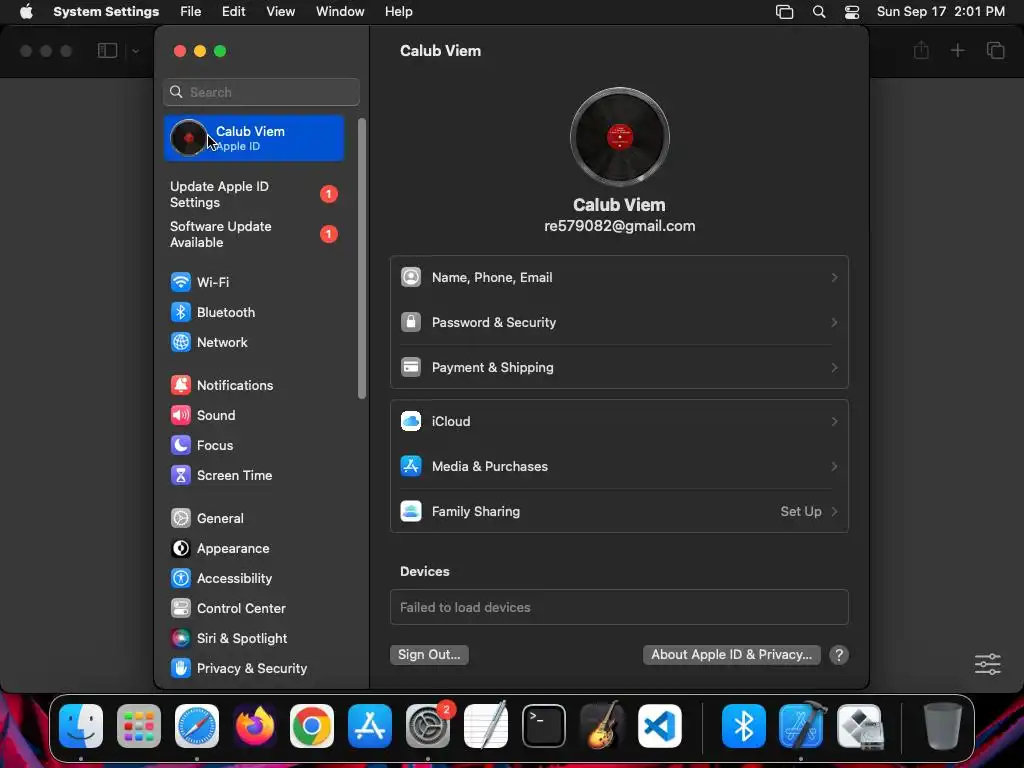Viewport: 1024px width, 768px height.
Task: Click System Settings icon in Dock
Action: coord(428,726)
